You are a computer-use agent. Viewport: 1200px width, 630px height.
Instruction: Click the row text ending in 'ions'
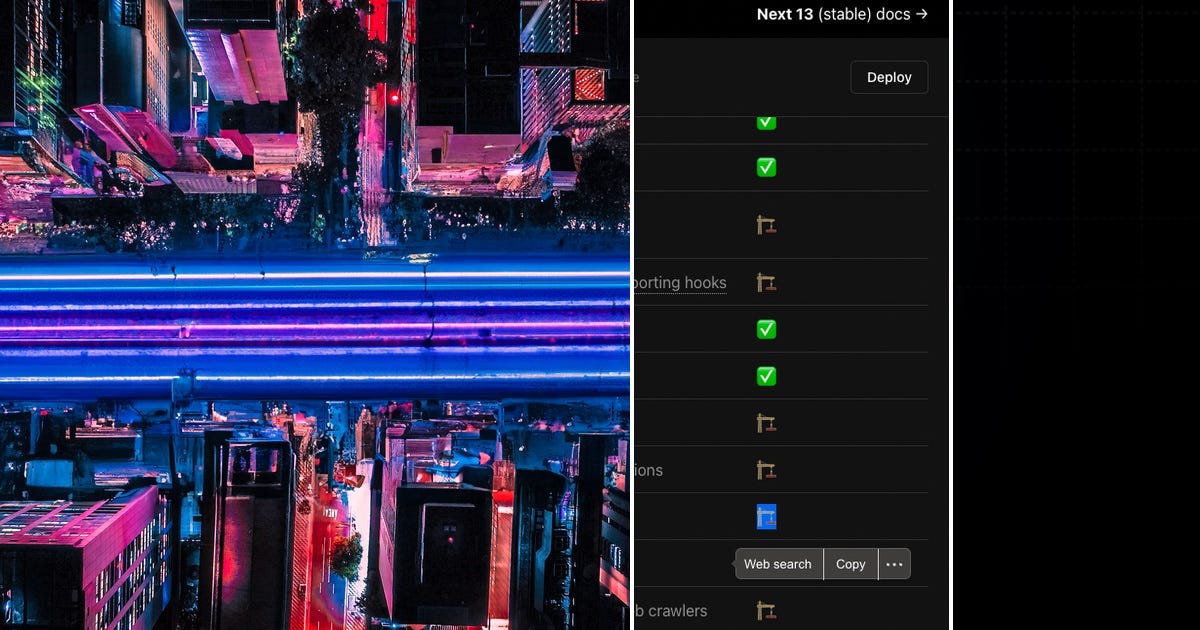tap(650, 469)
